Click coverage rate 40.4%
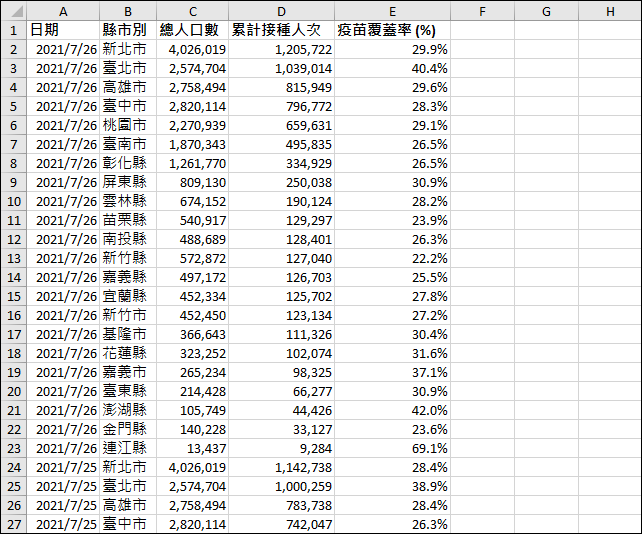The width and height of the screenshot is (642, 534). [x=392, y=68]
